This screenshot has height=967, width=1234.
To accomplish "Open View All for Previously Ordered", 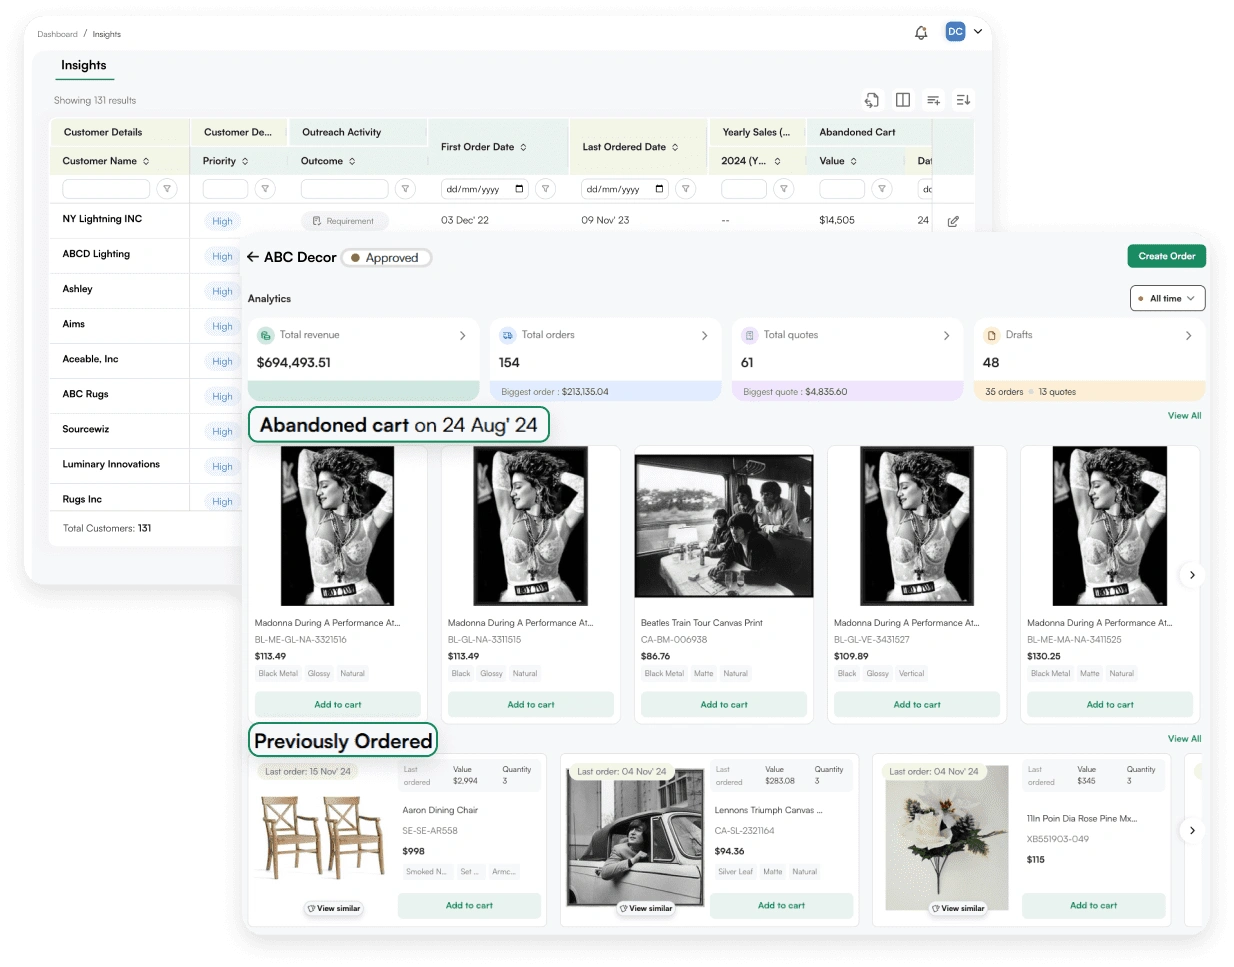I will click(x=1184, y=738).
